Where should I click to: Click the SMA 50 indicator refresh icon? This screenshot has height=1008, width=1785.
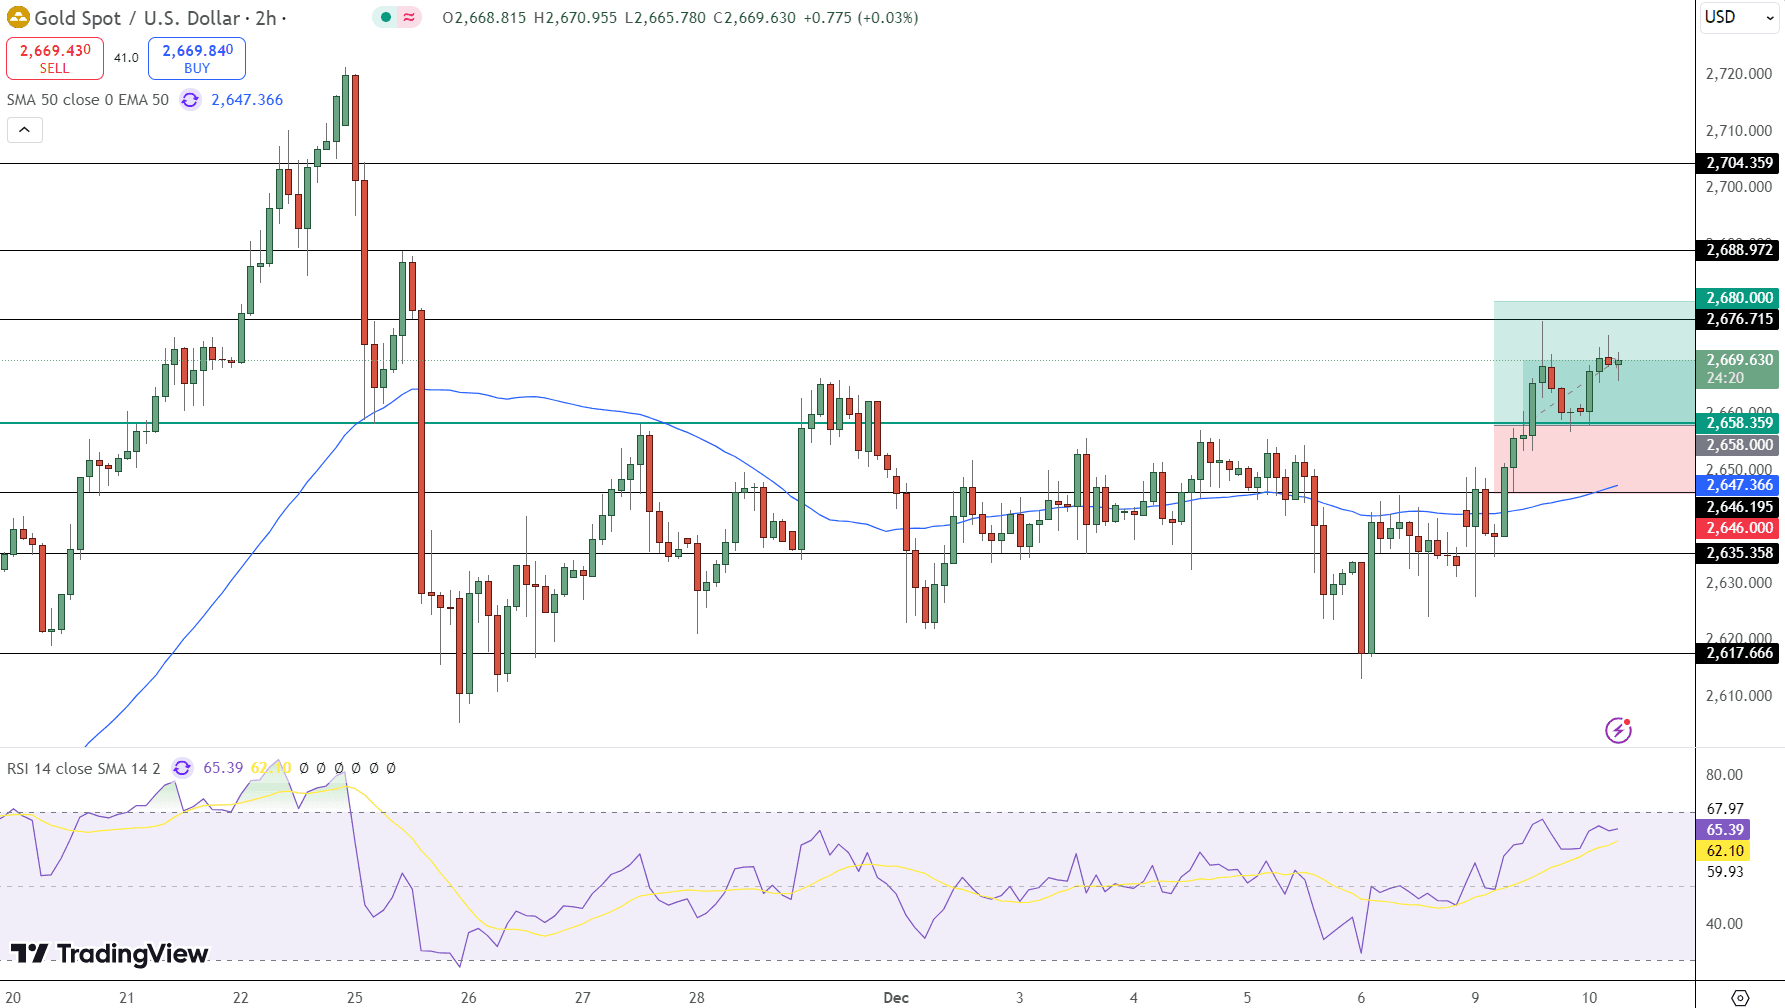(x=190, y=100)
